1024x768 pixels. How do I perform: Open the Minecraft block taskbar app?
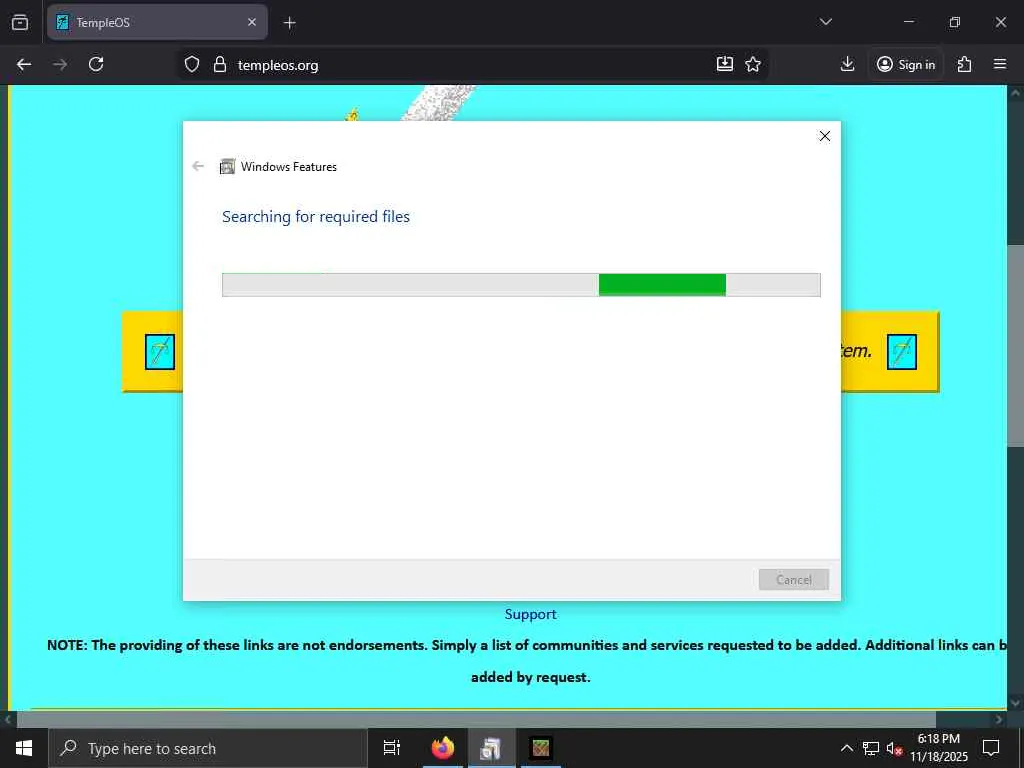541,748
